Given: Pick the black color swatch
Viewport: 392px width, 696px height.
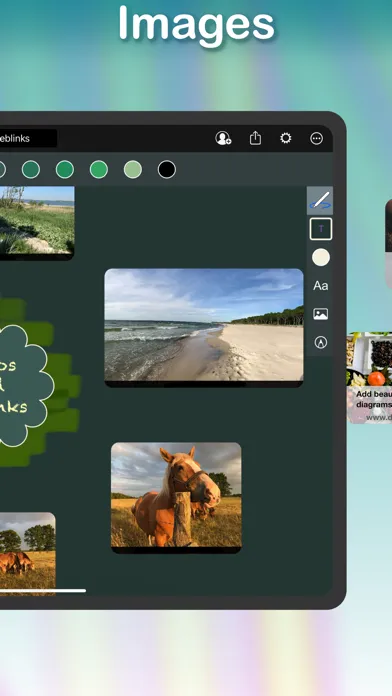Looking at the screenshot, I should tap(167, 170).
